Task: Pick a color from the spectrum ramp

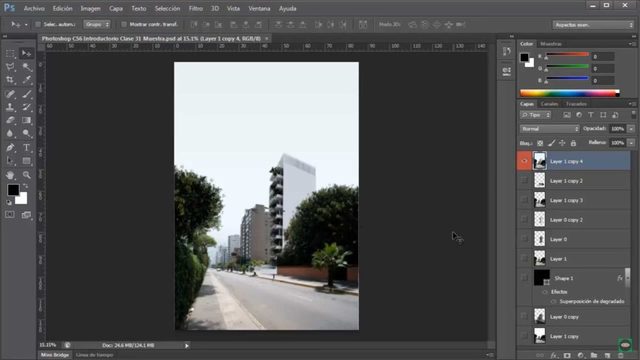Action: (570, 93)
